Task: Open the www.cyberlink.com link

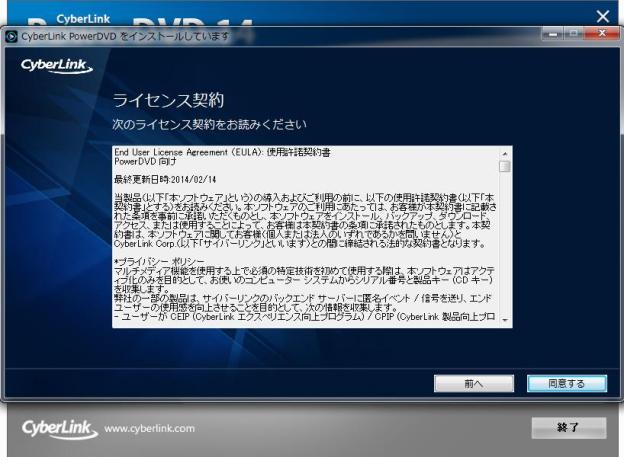Action: [x=149, y=429]
